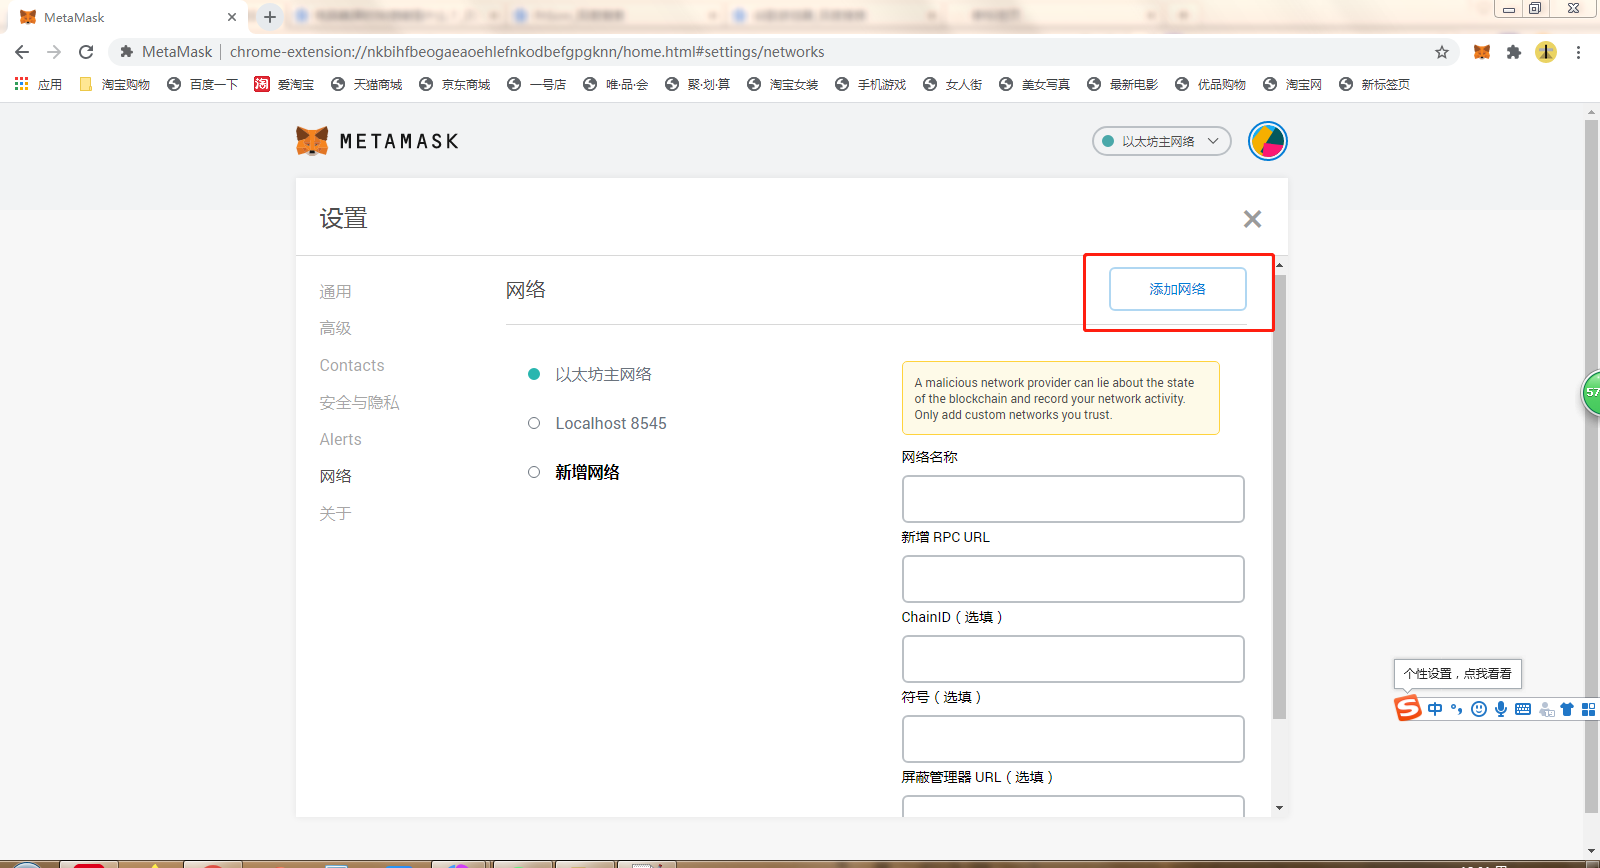Close the MetaMask browser tab
Viewport: 1600px width, 868px height.
(x=232, y=17)
